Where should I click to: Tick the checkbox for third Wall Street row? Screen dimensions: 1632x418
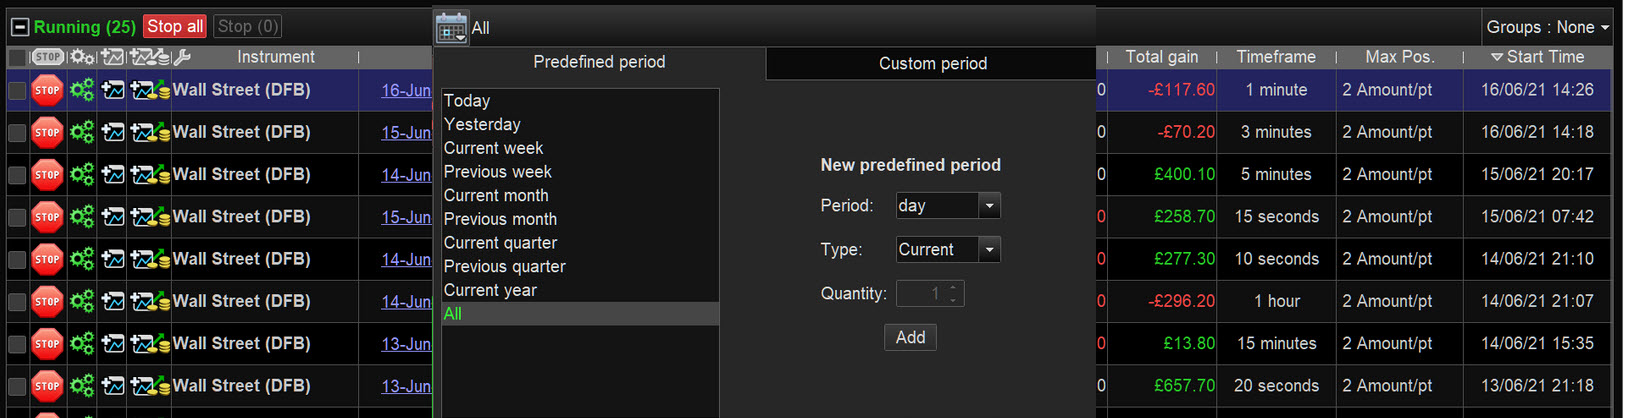point(17,174)
